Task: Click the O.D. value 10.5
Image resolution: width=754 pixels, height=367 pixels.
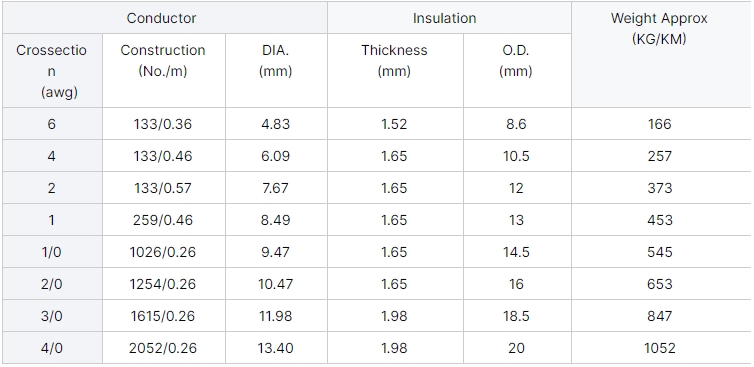Action: (516, 156)
